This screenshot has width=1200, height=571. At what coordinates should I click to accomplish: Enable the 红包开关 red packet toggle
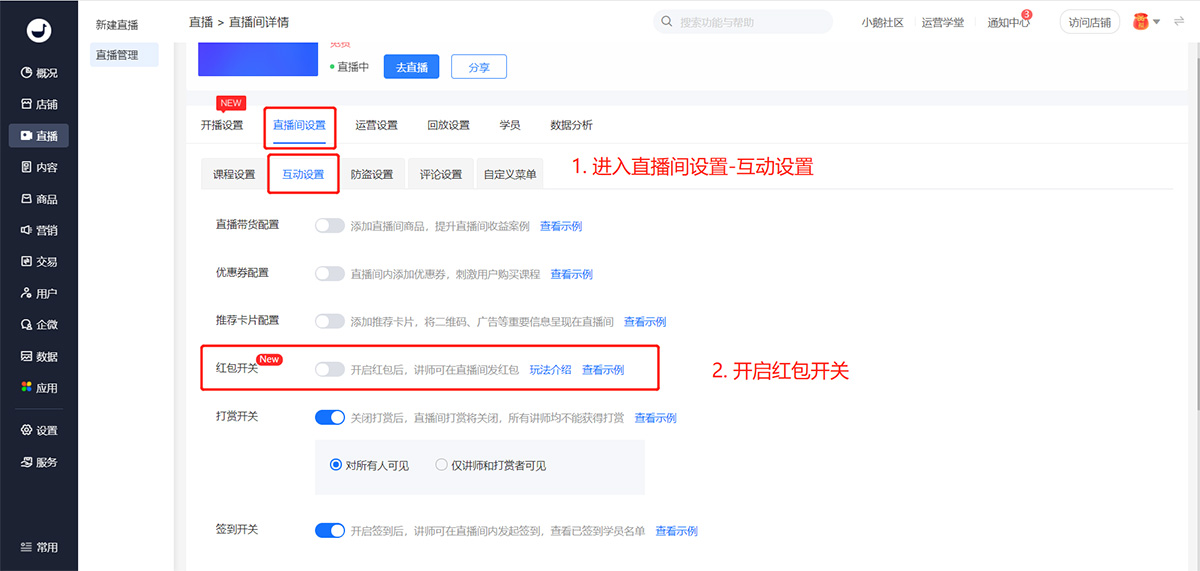pyautogui.click(x=329, y=369)
